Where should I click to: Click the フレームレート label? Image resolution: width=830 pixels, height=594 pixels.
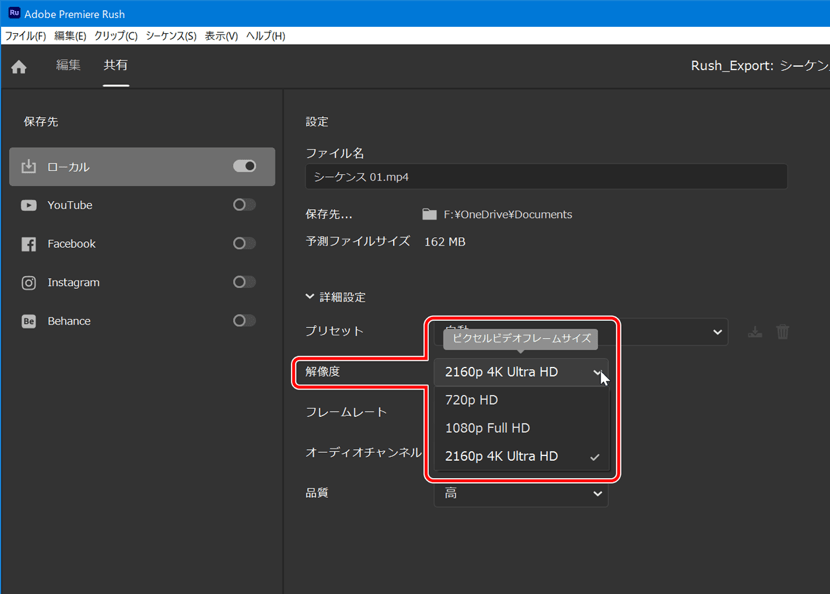coord(346,412)
